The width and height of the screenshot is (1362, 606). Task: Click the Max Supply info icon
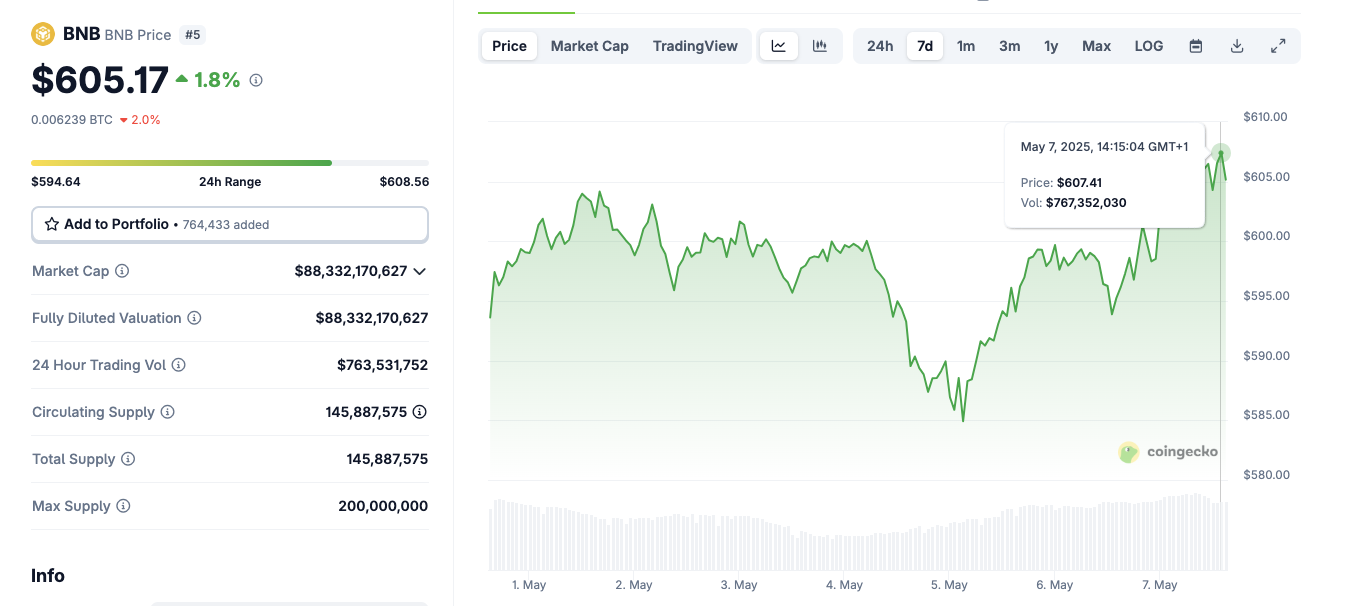pyautogui.click(x=123, y=506)
